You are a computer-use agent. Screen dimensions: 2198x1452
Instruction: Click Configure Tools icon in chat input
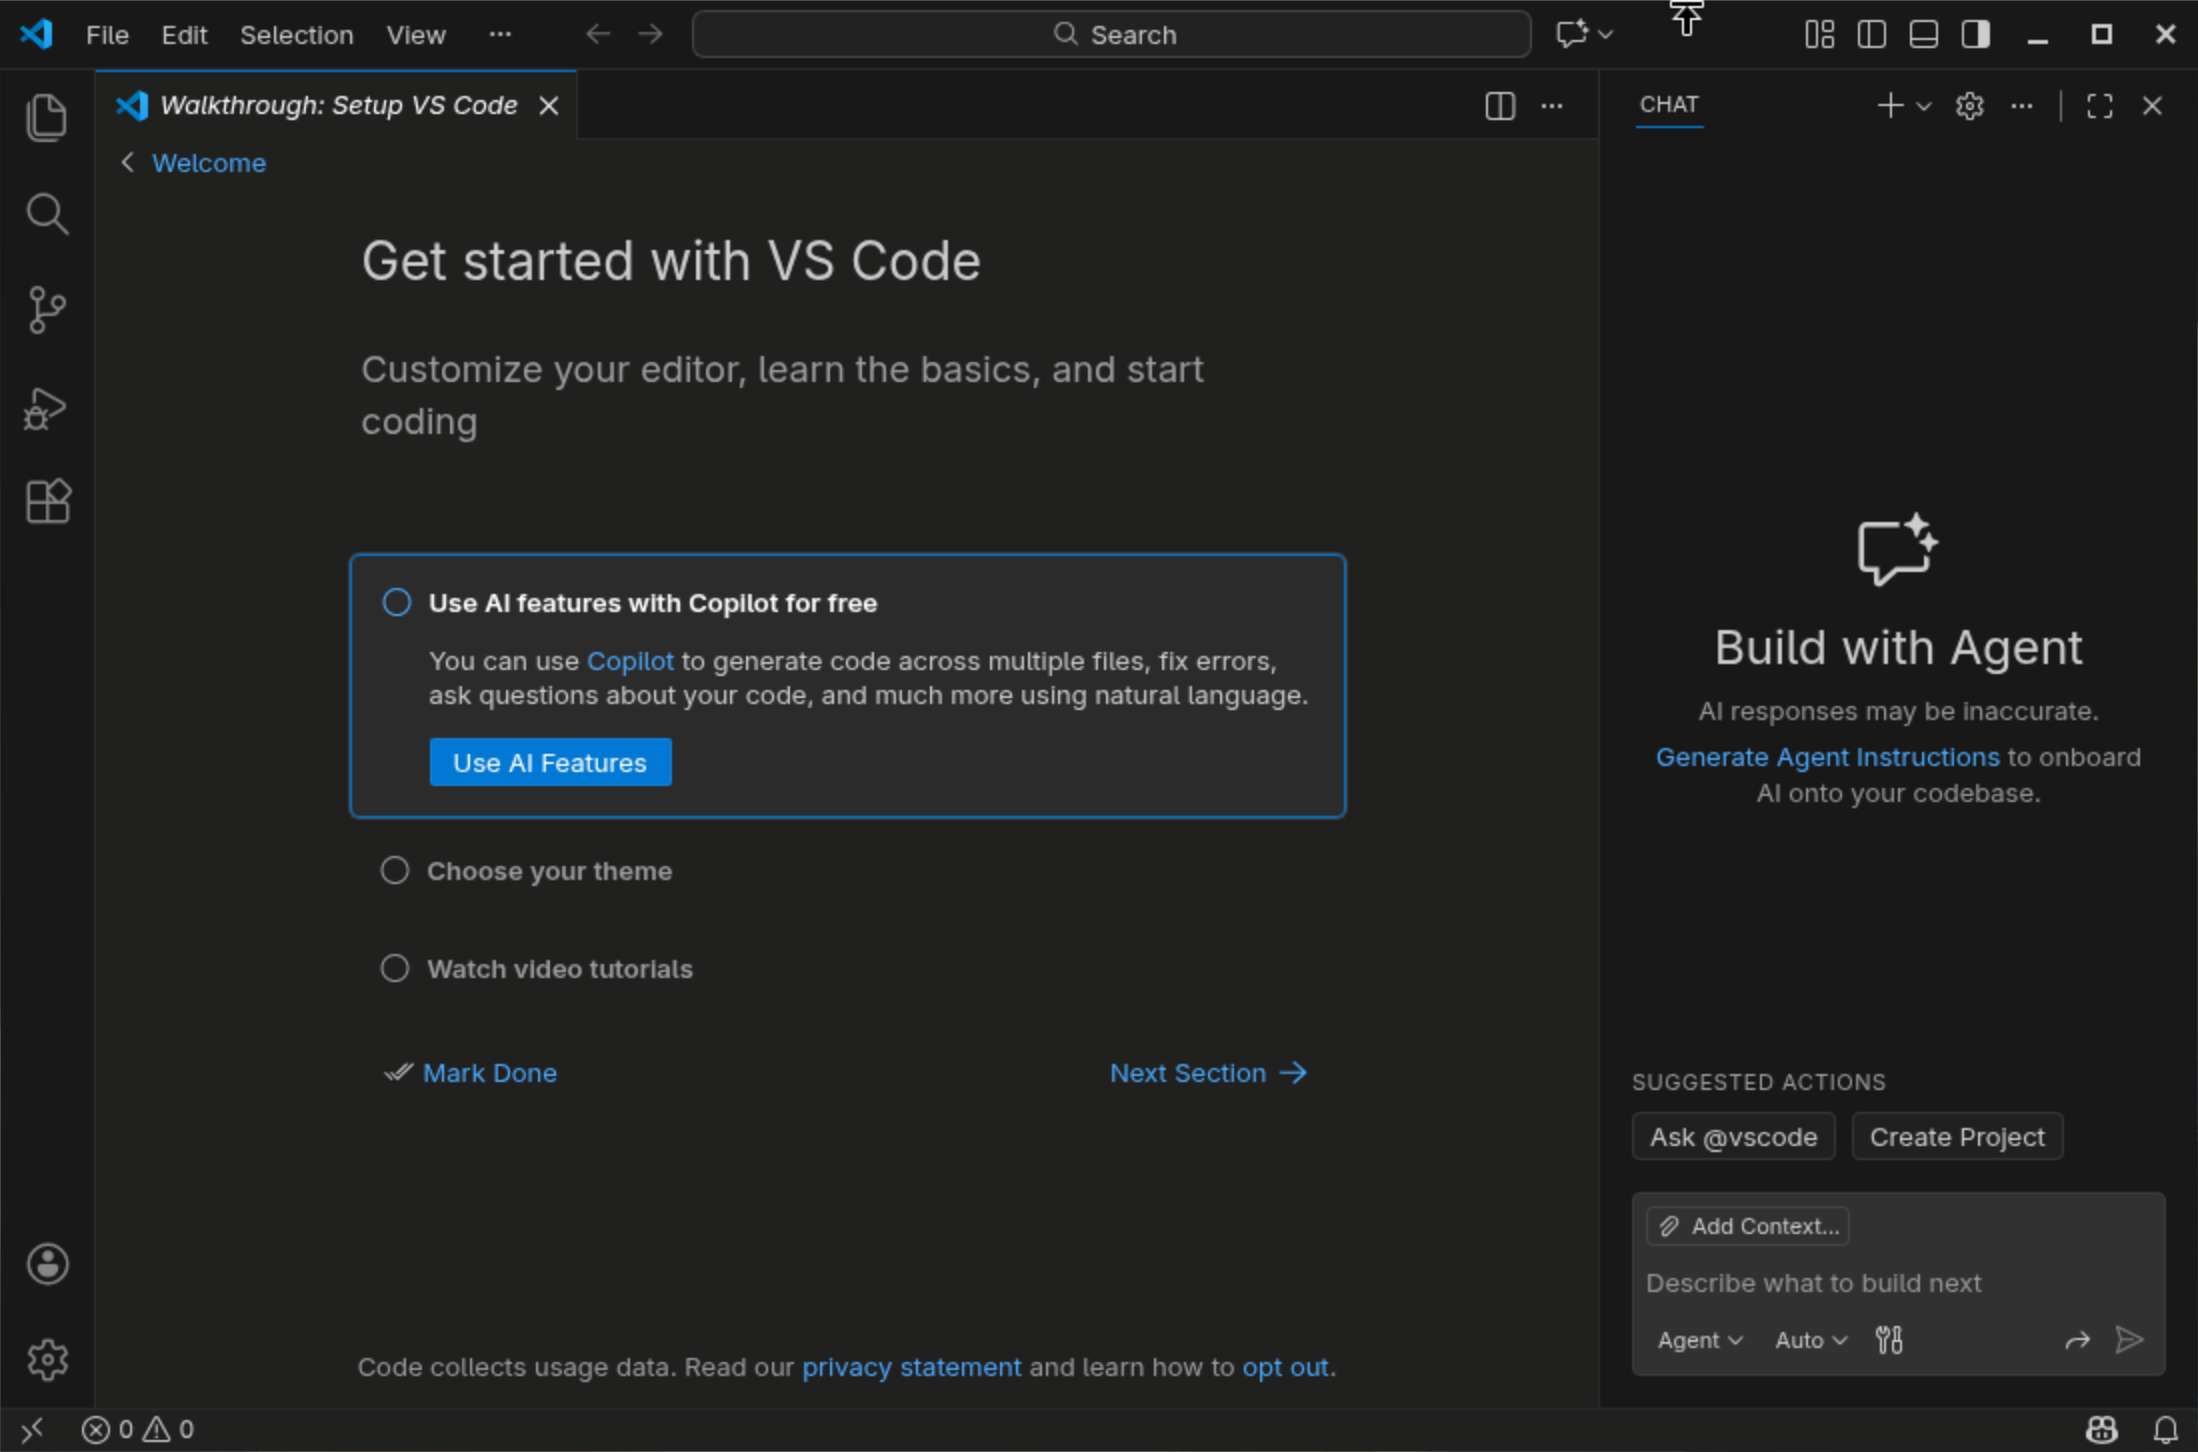tap(1889, 1340)
